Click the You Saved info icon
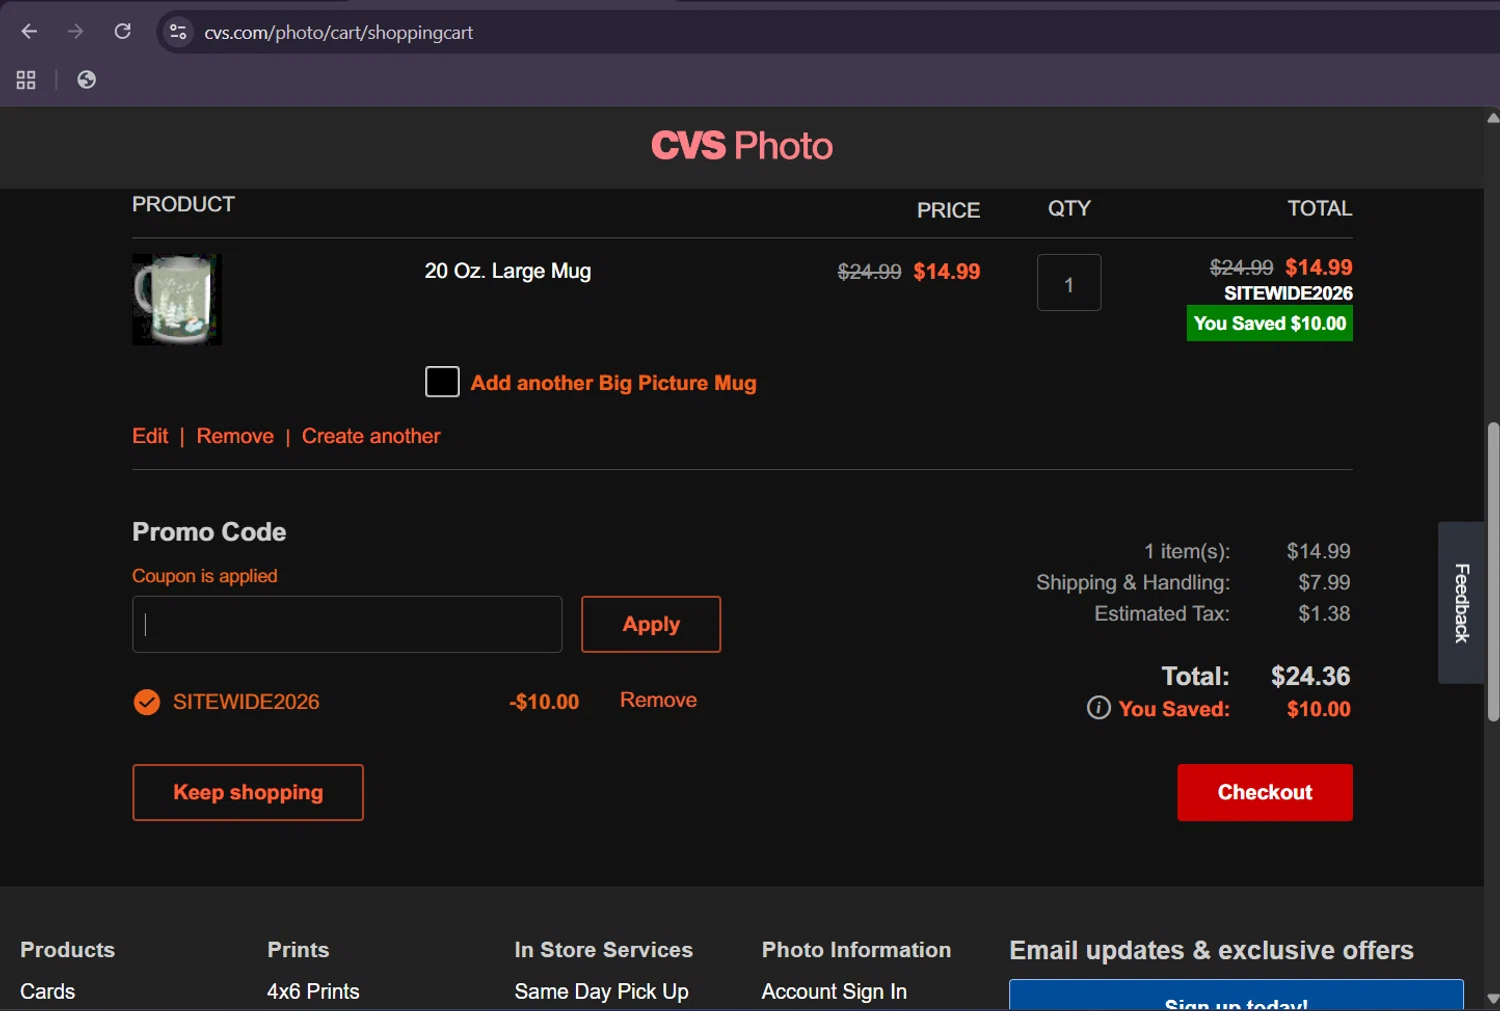The width and height of the screenshot is (1500, 1011). tap(1098, 708)
